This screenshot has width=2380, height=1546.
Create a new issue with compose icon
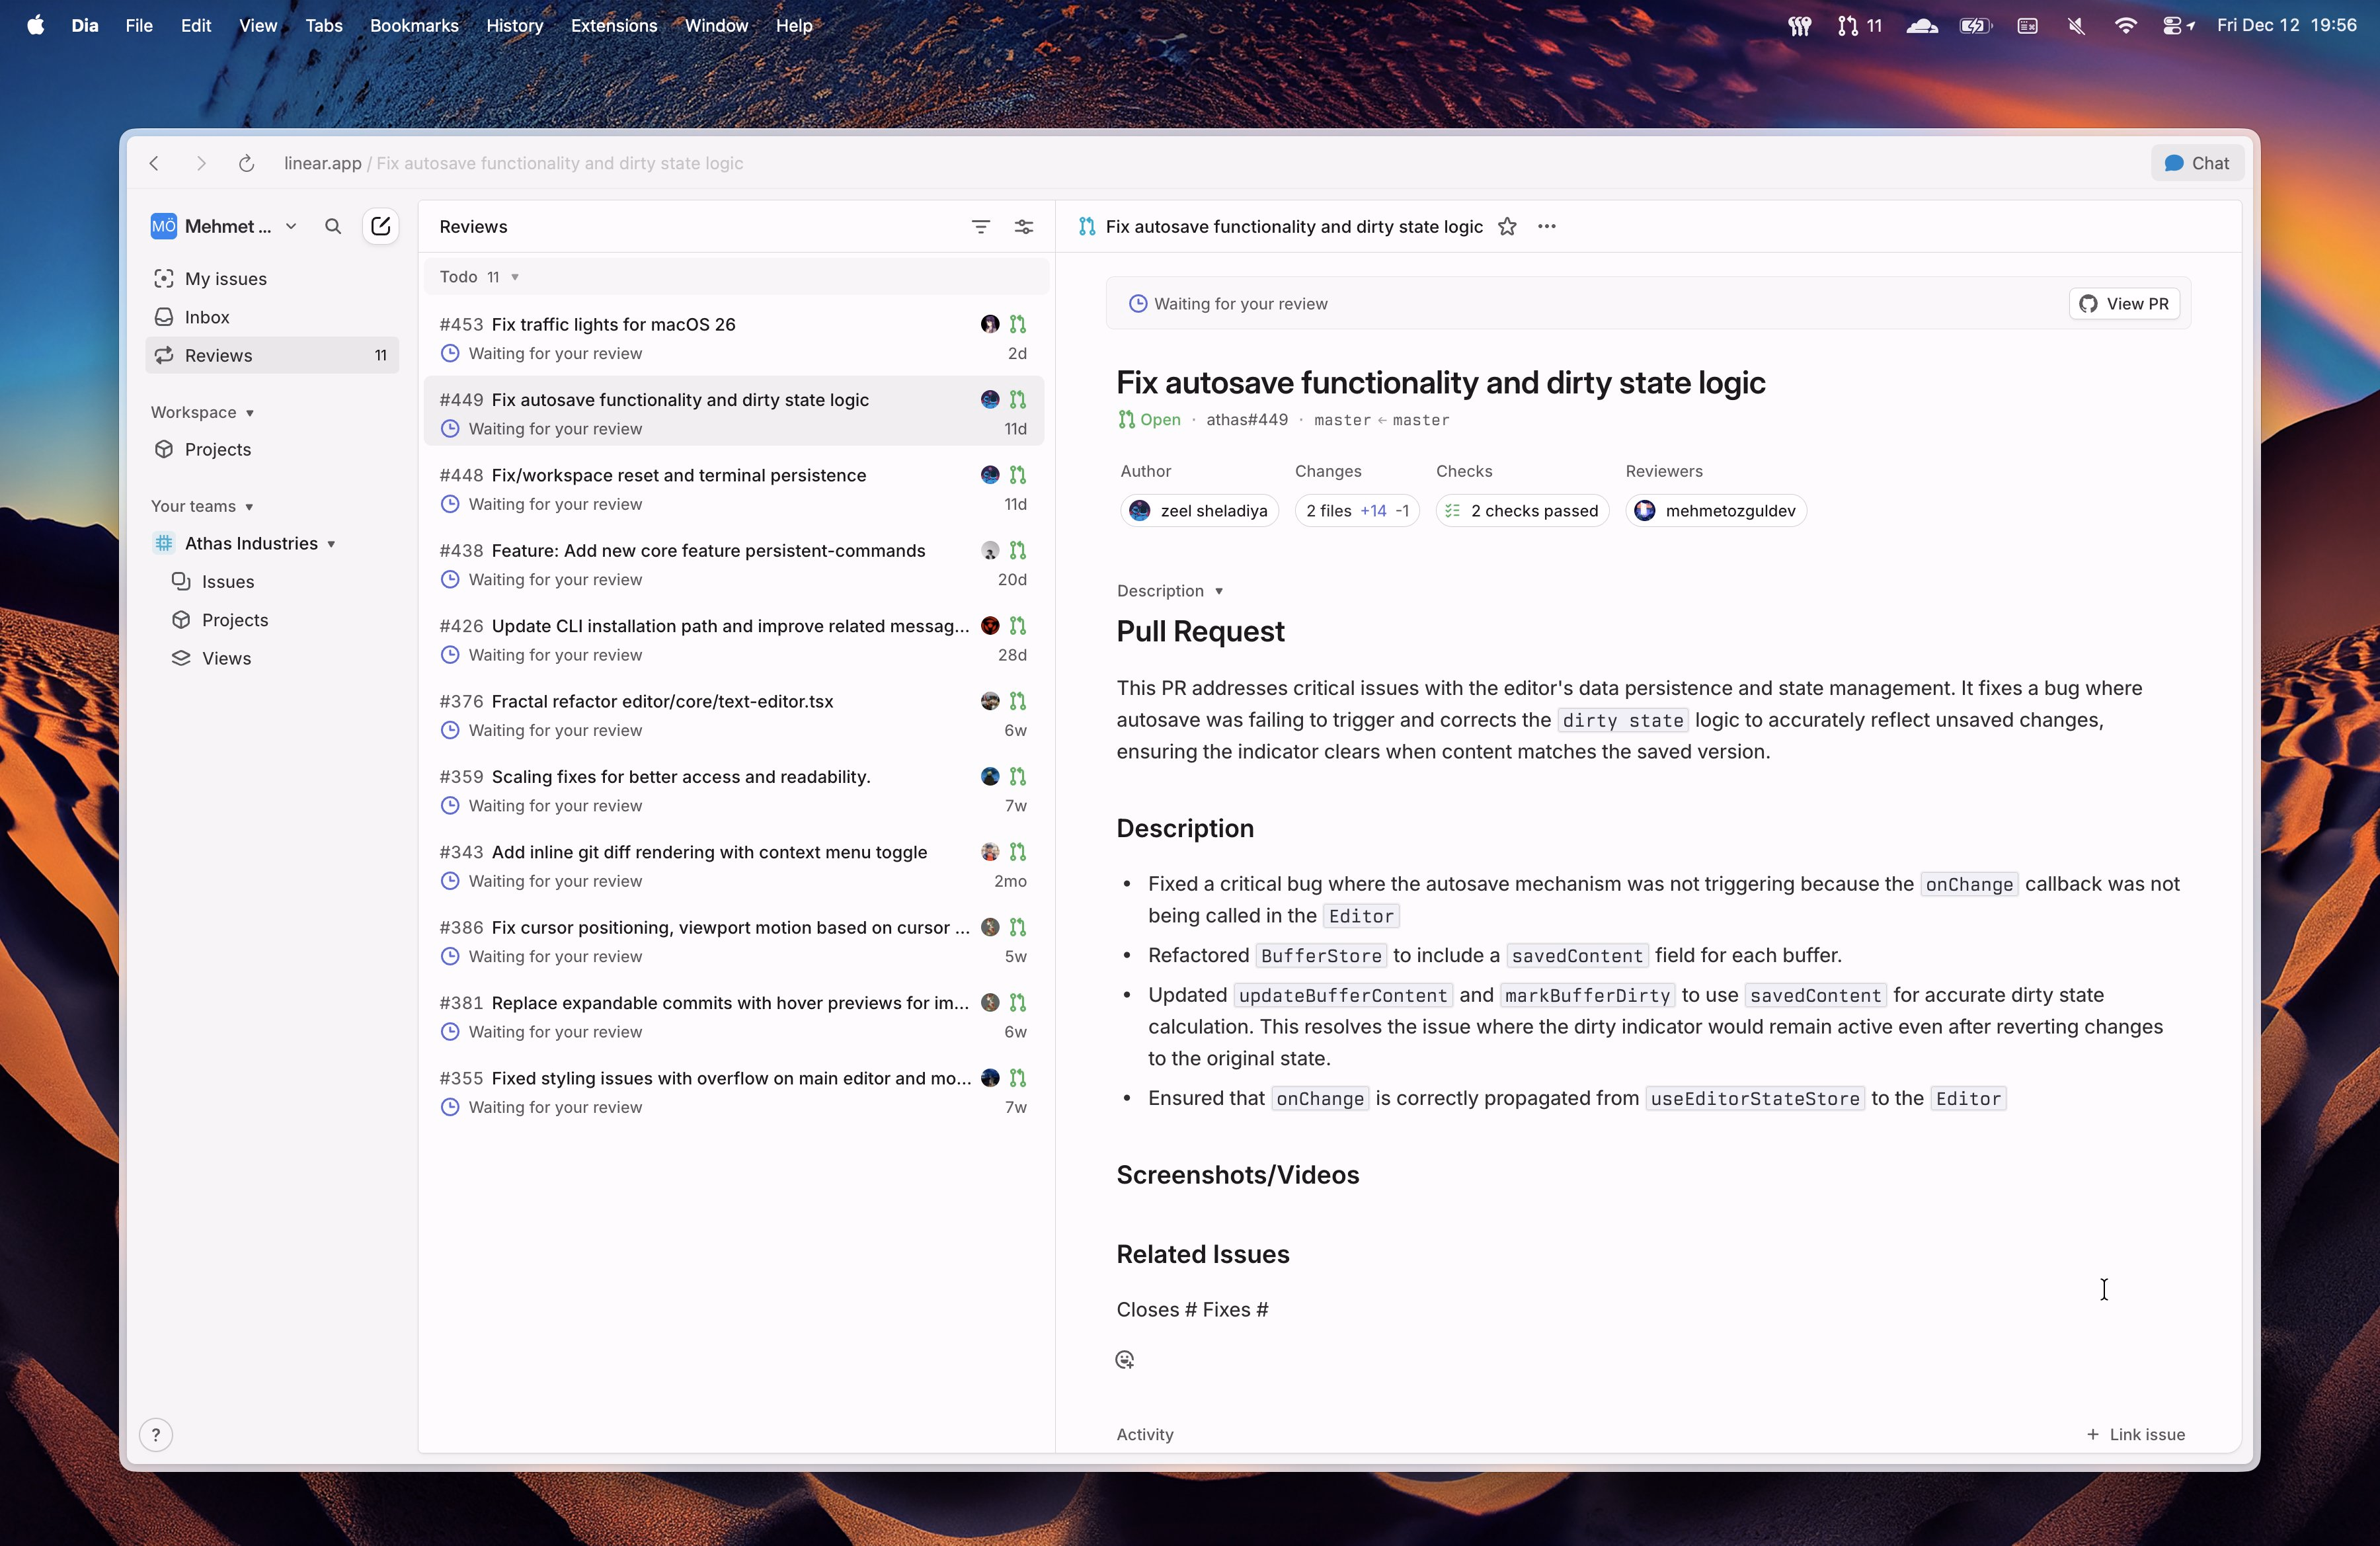tap(380, 227)
